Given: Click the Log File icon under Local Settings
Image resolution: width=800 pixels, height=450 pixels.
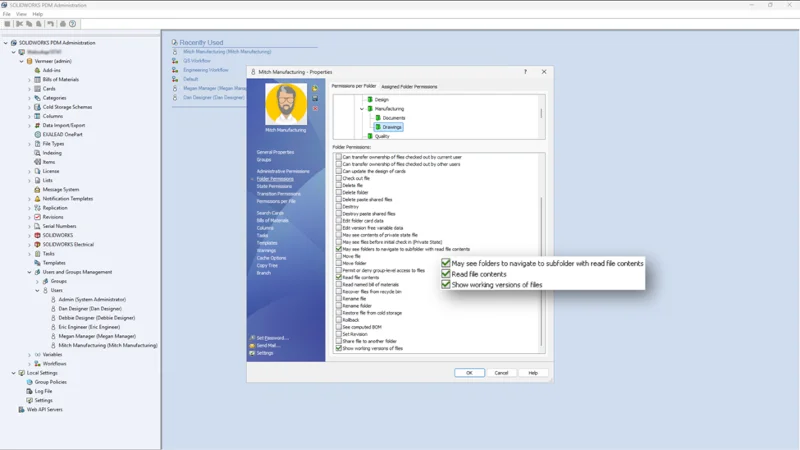Looking at the screenshot, I should [29, 391].
